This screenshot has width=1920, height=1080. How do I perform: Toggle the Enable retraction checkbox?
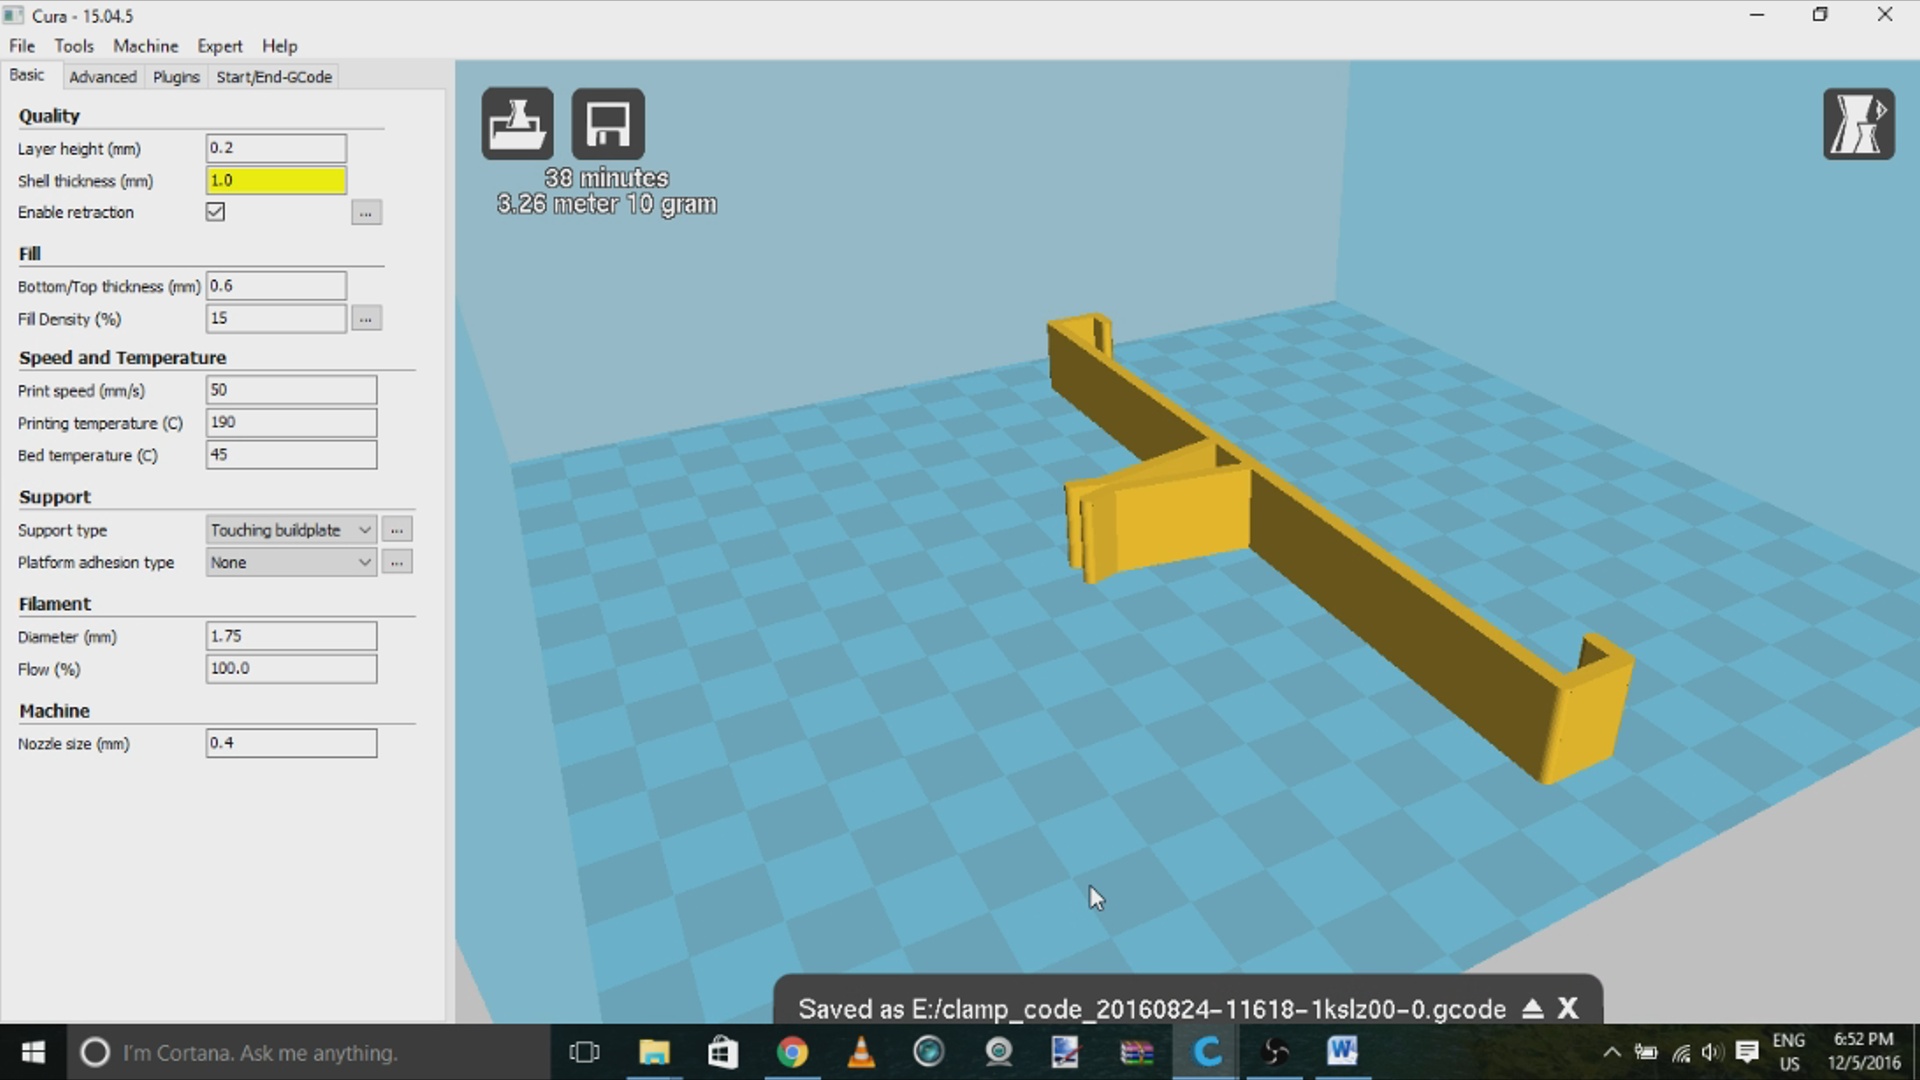(215, 212)
